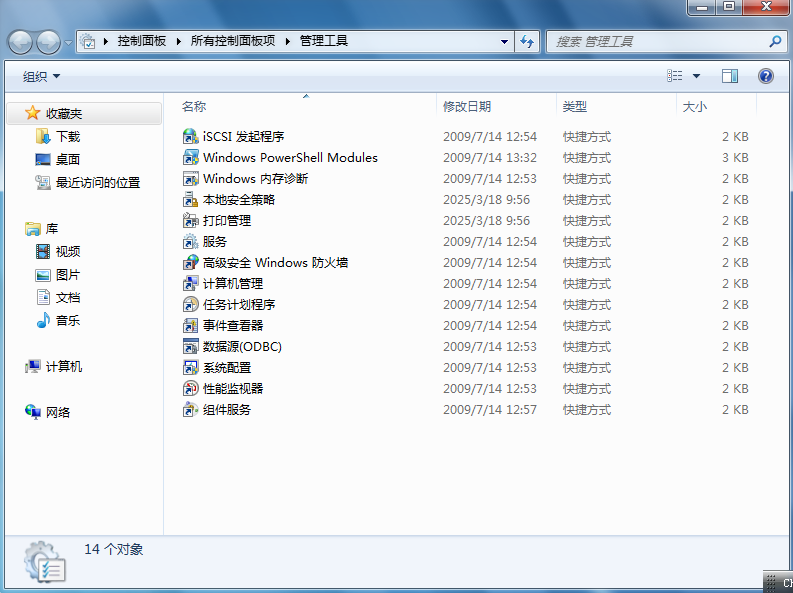The image size is (793, 593).
Task: Expand the arrow before 控制面板 breadcrumb
Action: tap(106, 41)
